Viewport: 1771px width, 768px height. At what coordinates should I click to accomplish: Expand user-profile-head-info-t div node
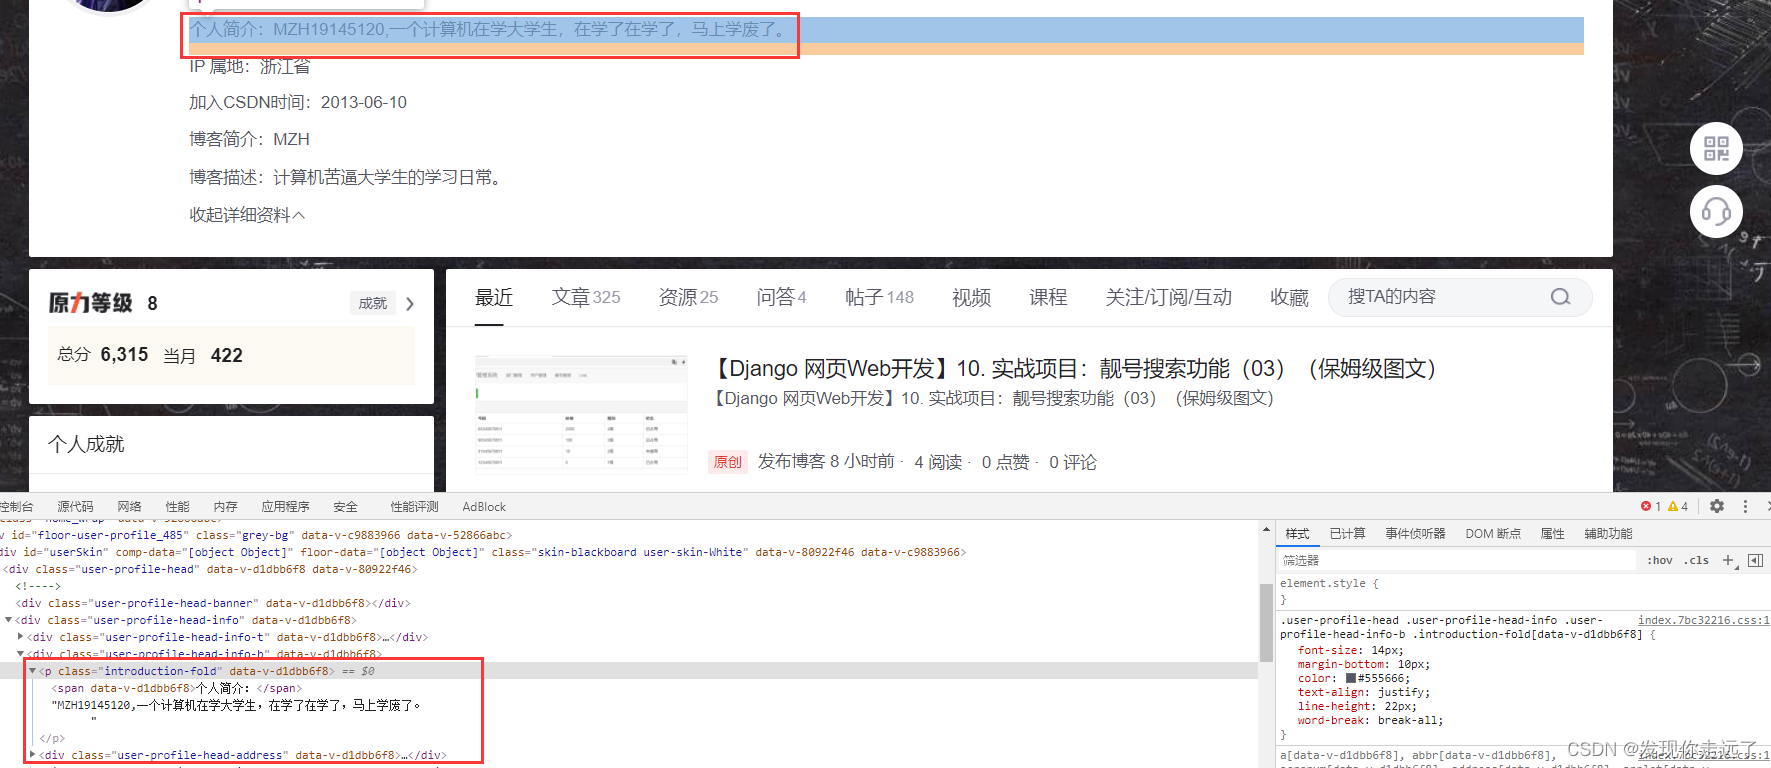pos(20,637)
